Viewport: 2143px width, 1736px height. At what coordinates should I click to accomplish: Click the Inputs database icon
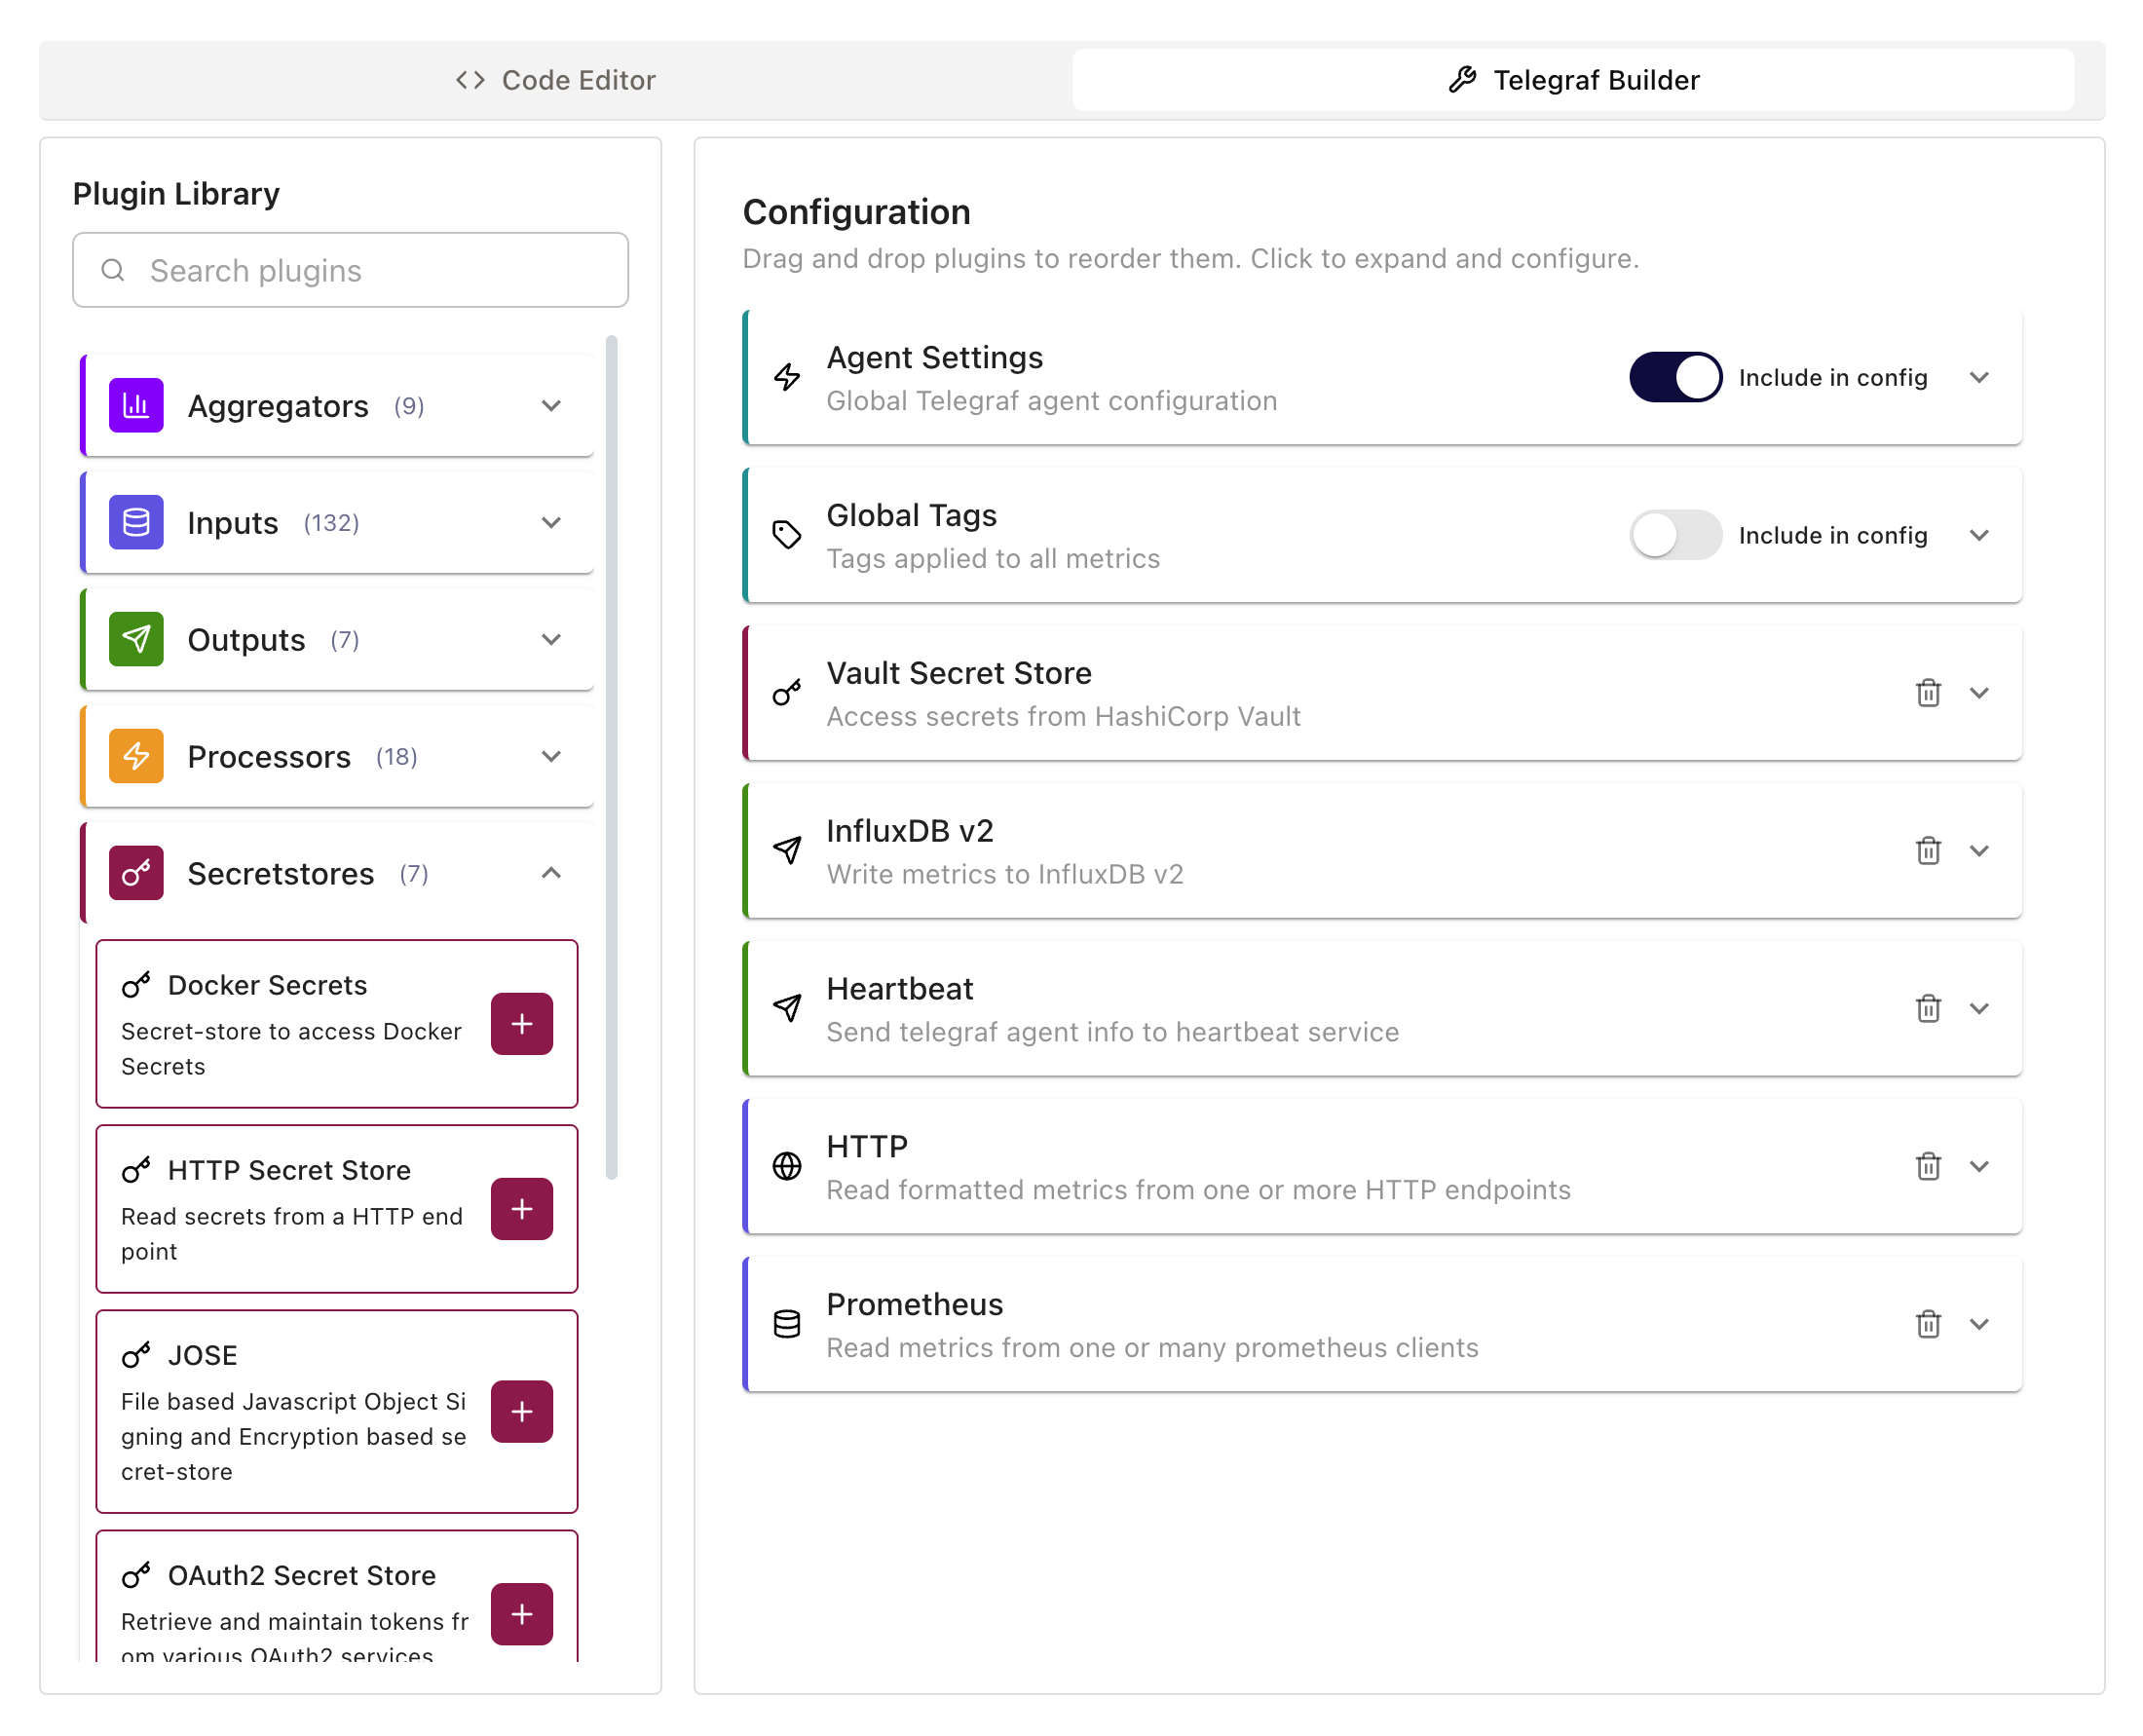(x=136, y=522)
